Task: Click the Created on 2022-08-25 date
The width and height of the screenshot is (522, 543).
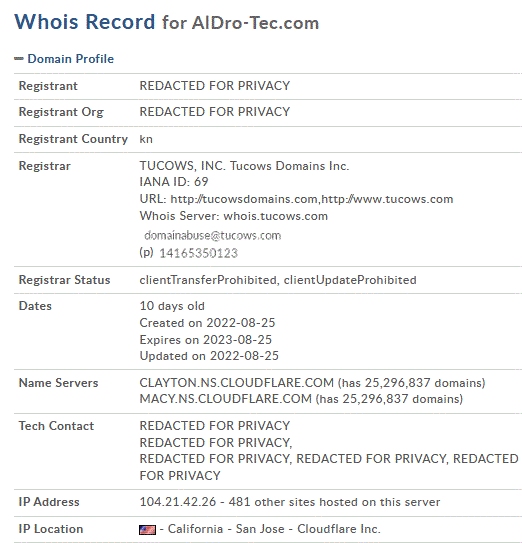Action: [207, 323]
